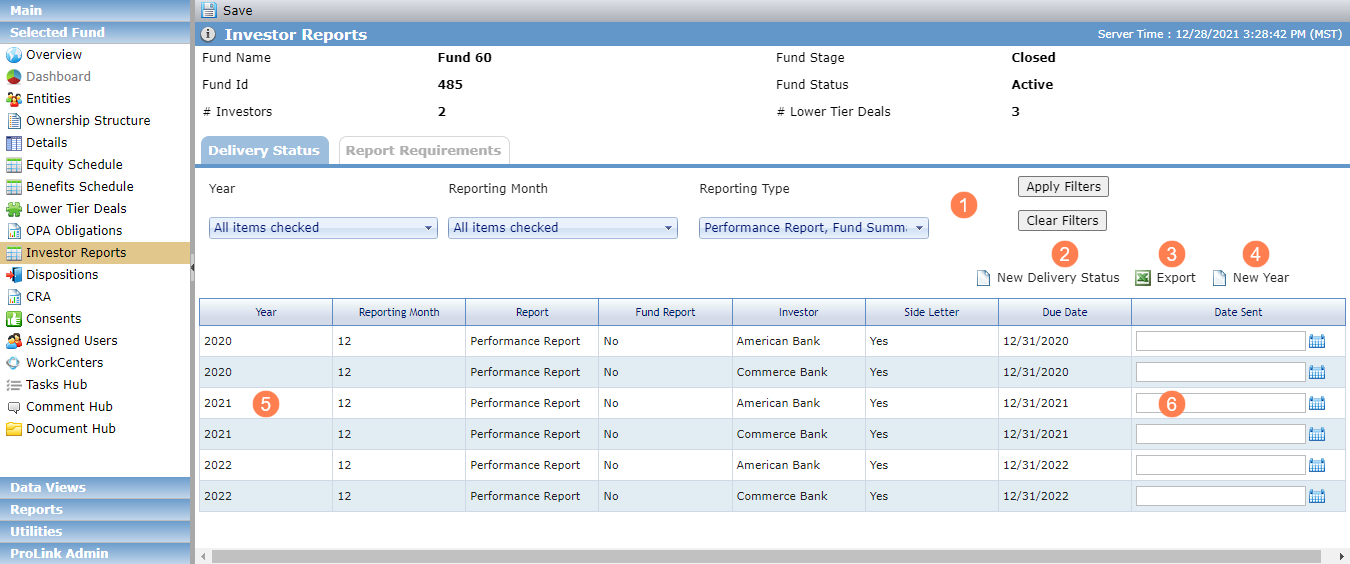
Task: Open calendar for 2020 American Bank row
Action: point(1317,341)
